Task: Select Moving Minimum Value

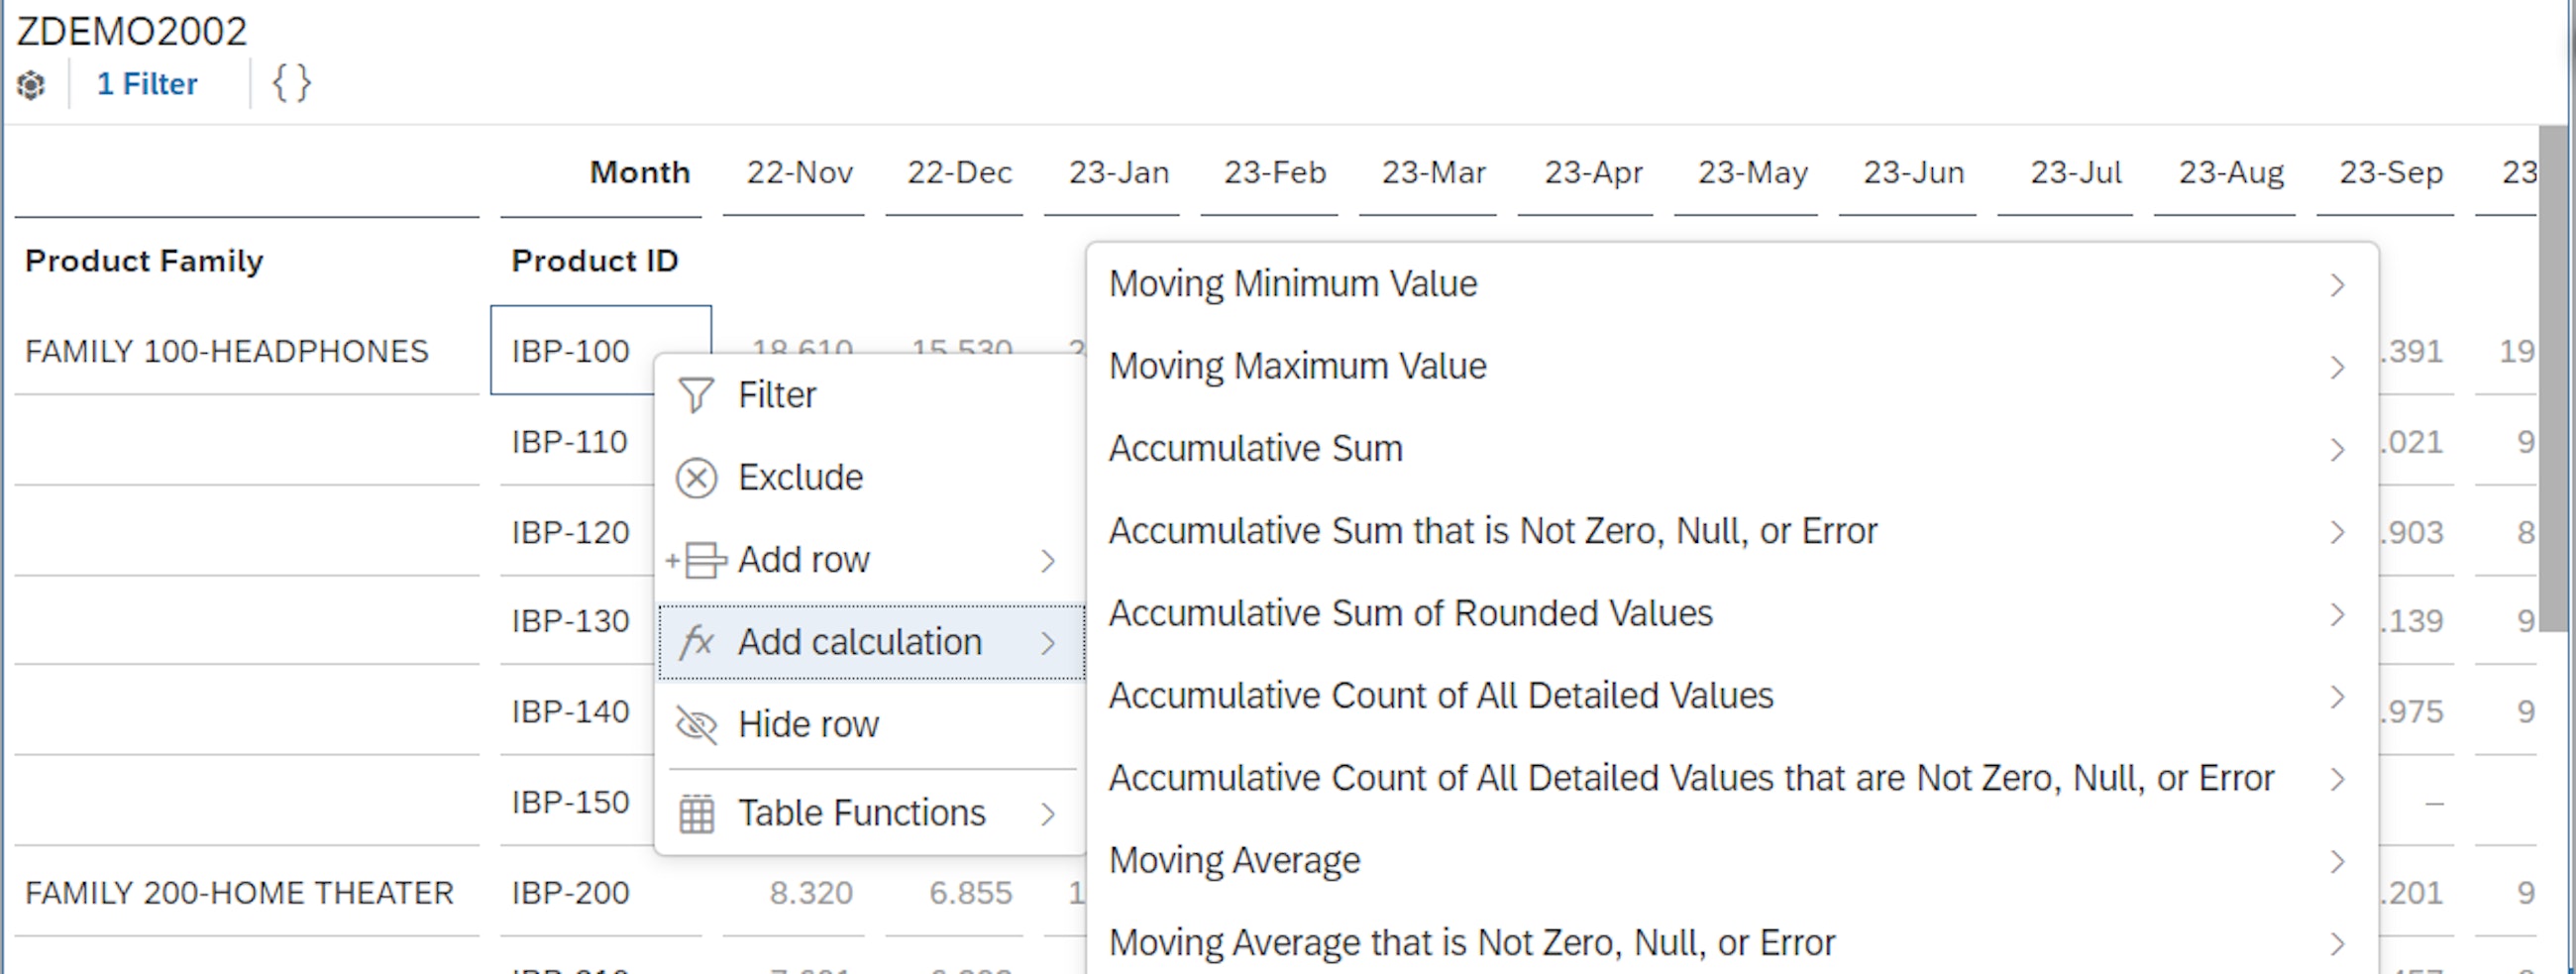Action: coord(1292,283)
